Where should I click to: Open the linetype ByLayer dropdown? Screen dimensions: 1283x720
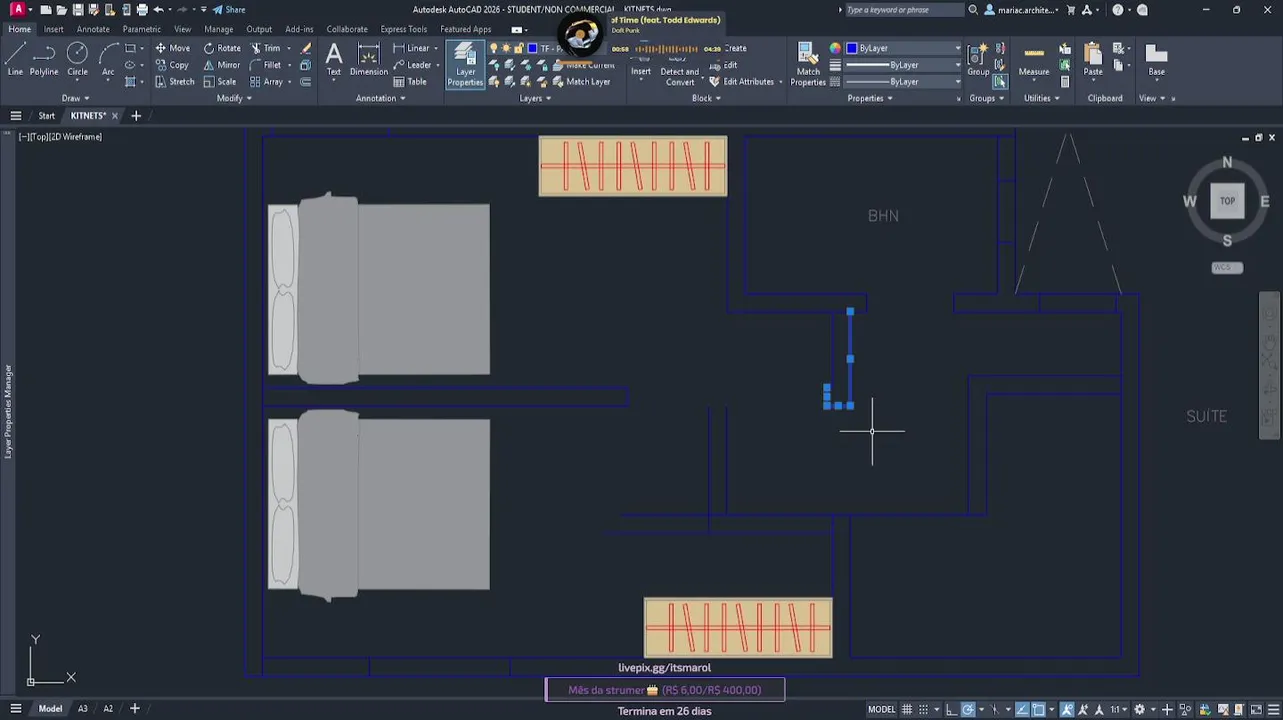click(x=903, y=82)
